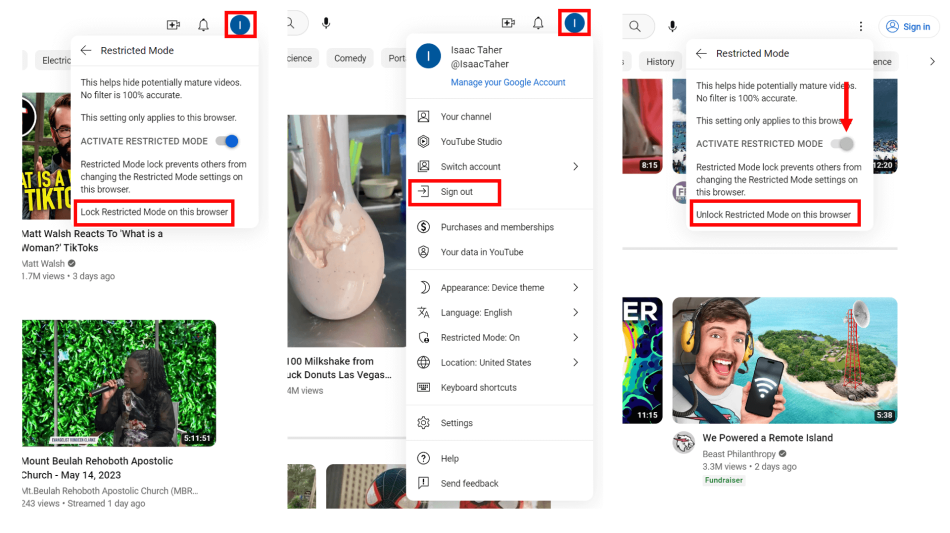Viewport: 950px width, 533px height.
Task: Click Lock Restricted Mode on this browser
Action: point(154,212)
